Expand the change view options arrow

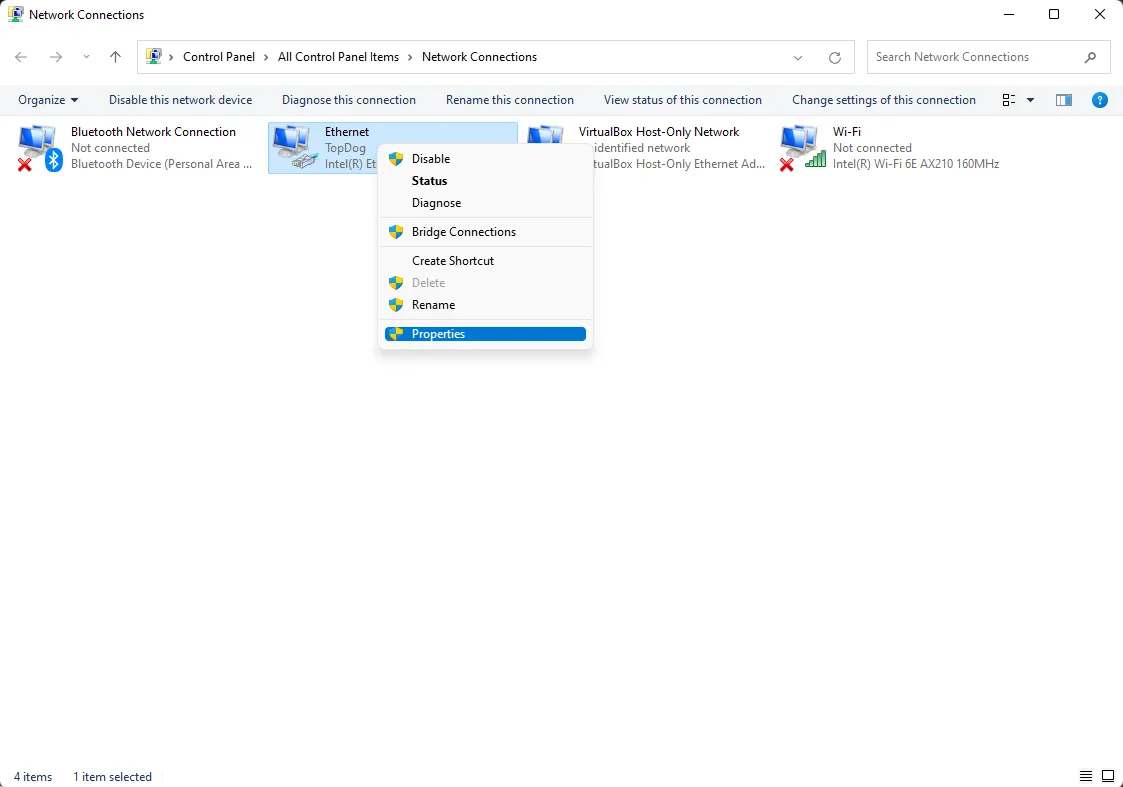click(x=1031, y=100)
